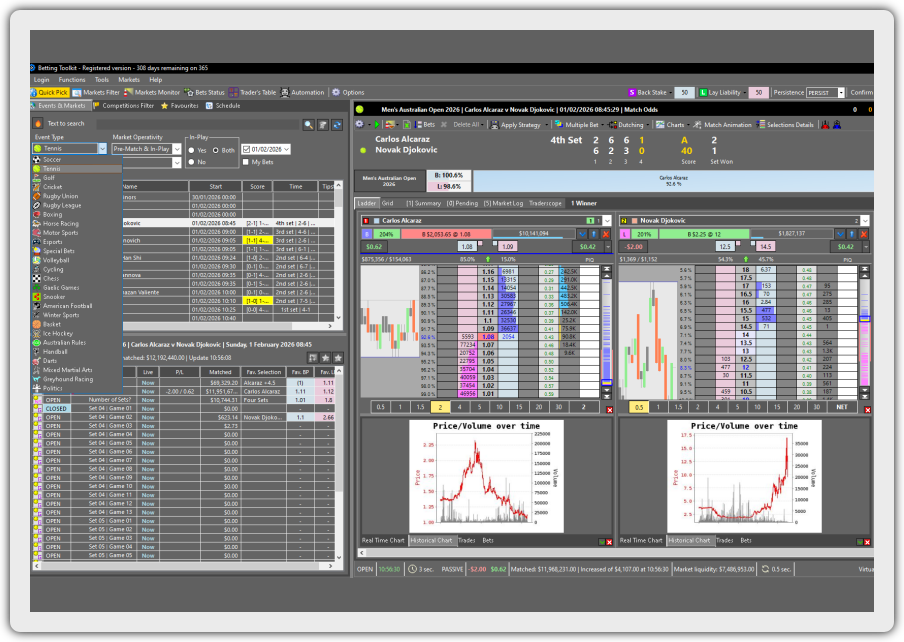
Task: Open the Trader's Table
Action: coord(253,92)
